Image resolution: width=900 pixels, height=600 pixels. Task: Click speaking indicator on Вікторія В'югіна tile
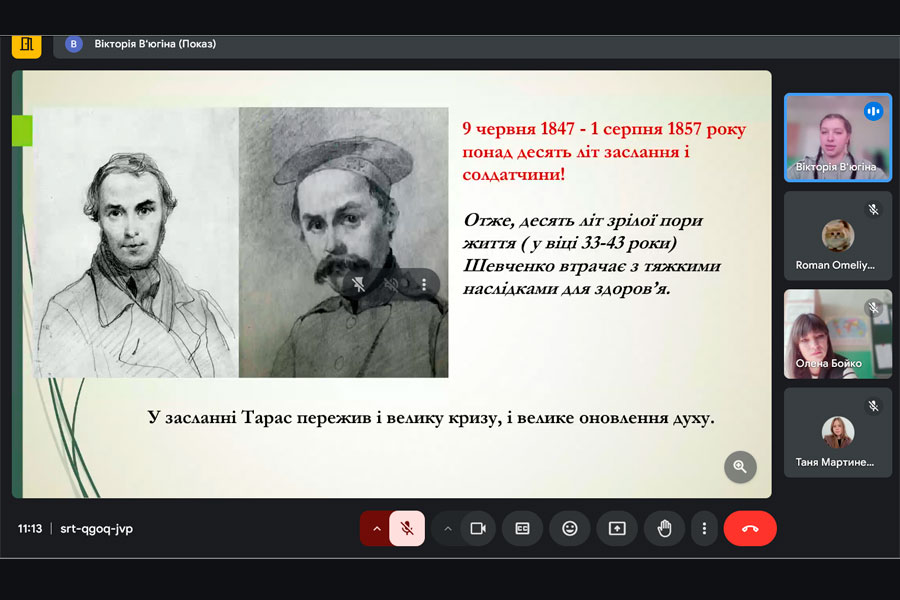point(874,111)
